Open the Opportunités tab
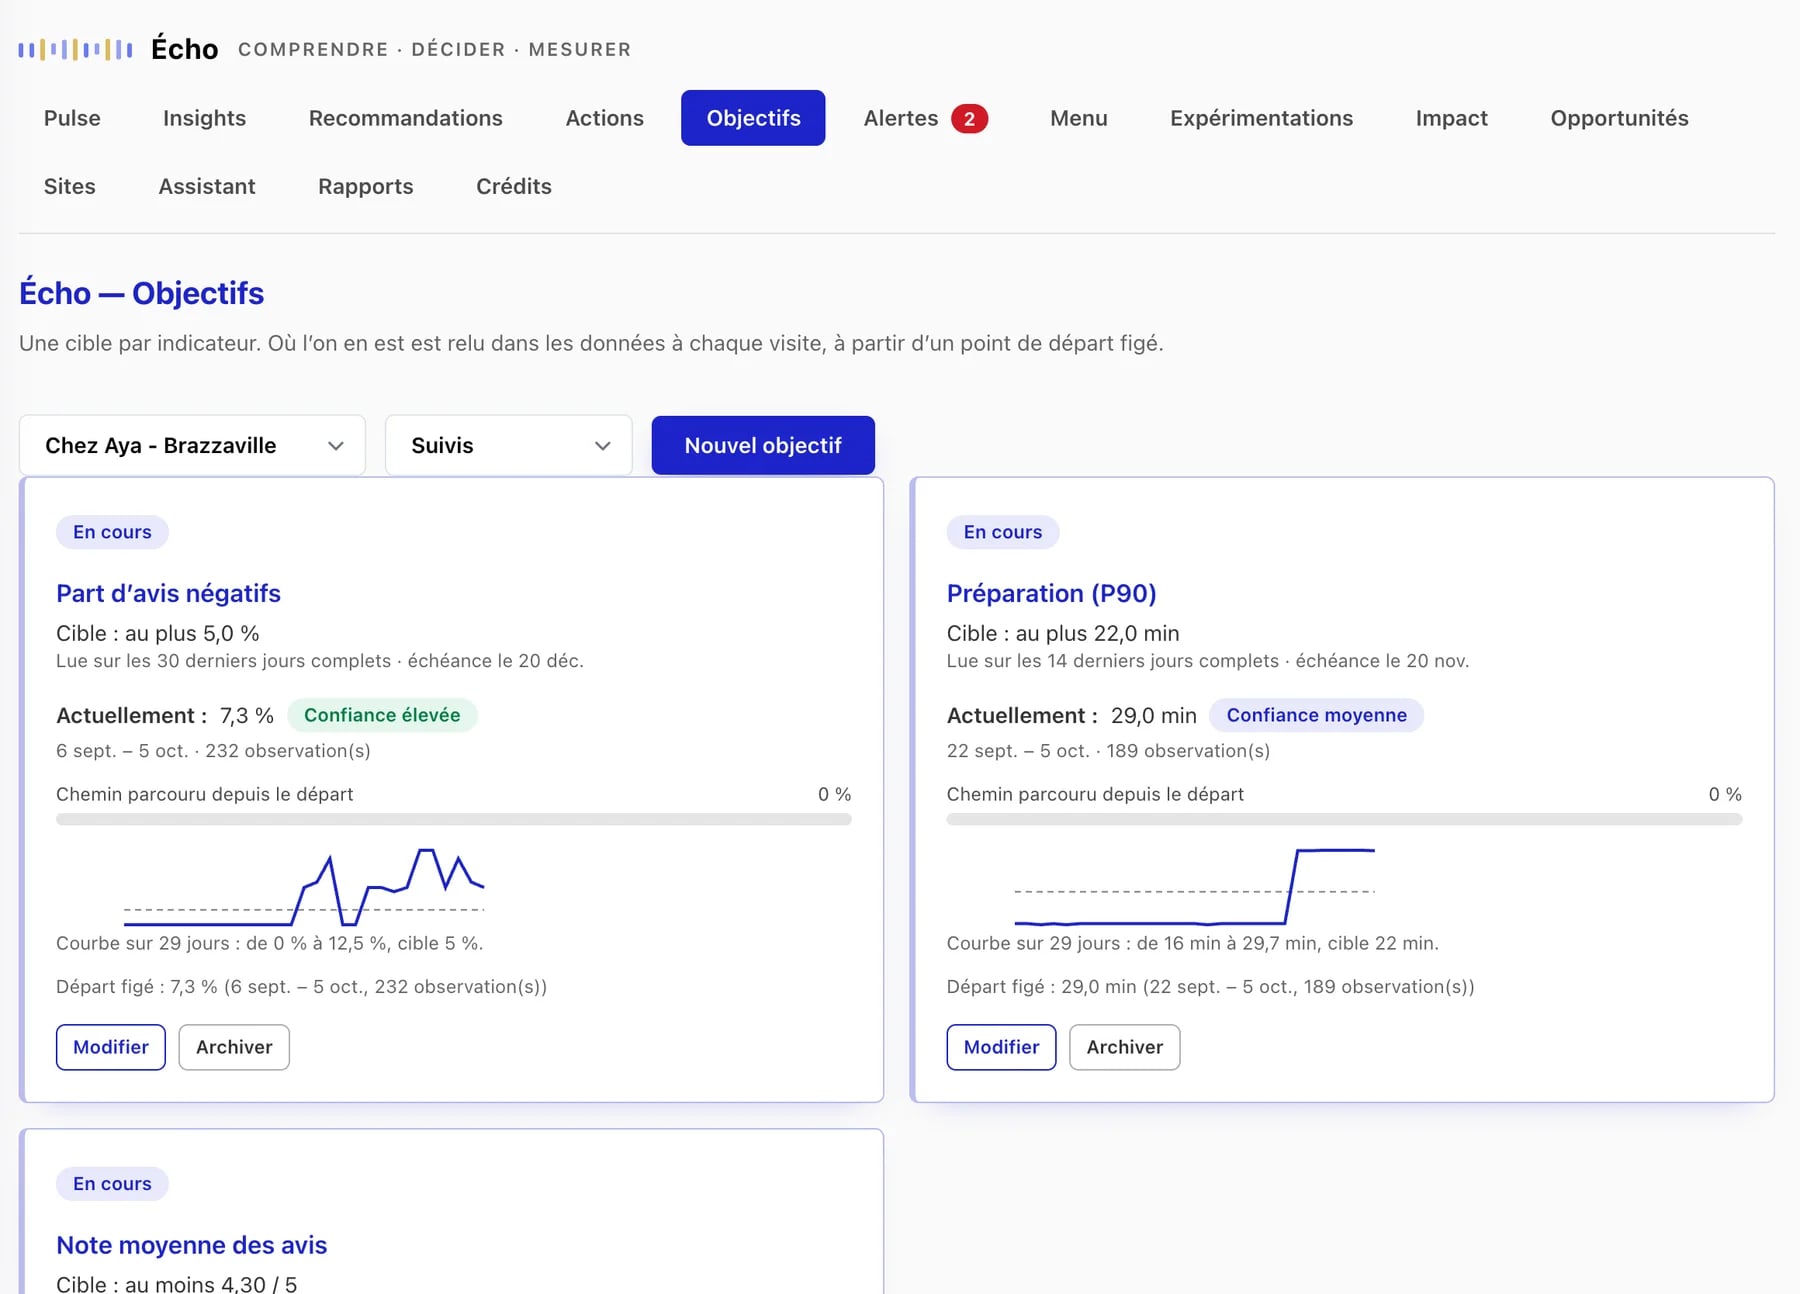Image resolution: width=1800 pixels, height=1294 pixels. click(x=1619, y=118)
